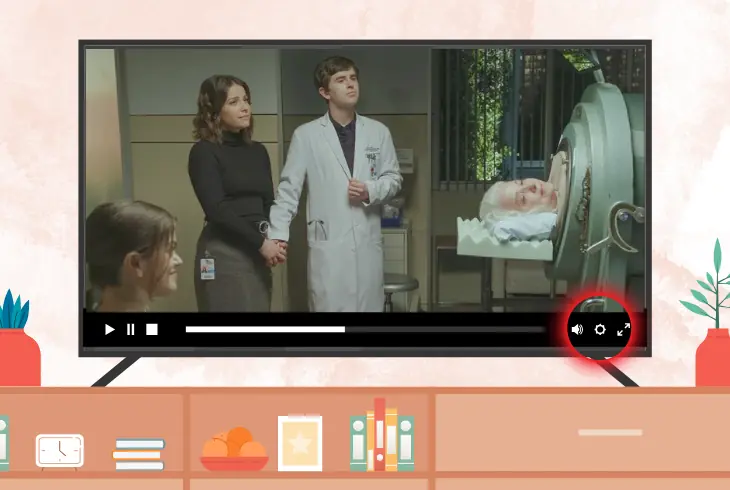Image resolution: width=730 pixels, height=490 pixels.
Task: Mute audio with the speaker volume icon
Action: 577,329
